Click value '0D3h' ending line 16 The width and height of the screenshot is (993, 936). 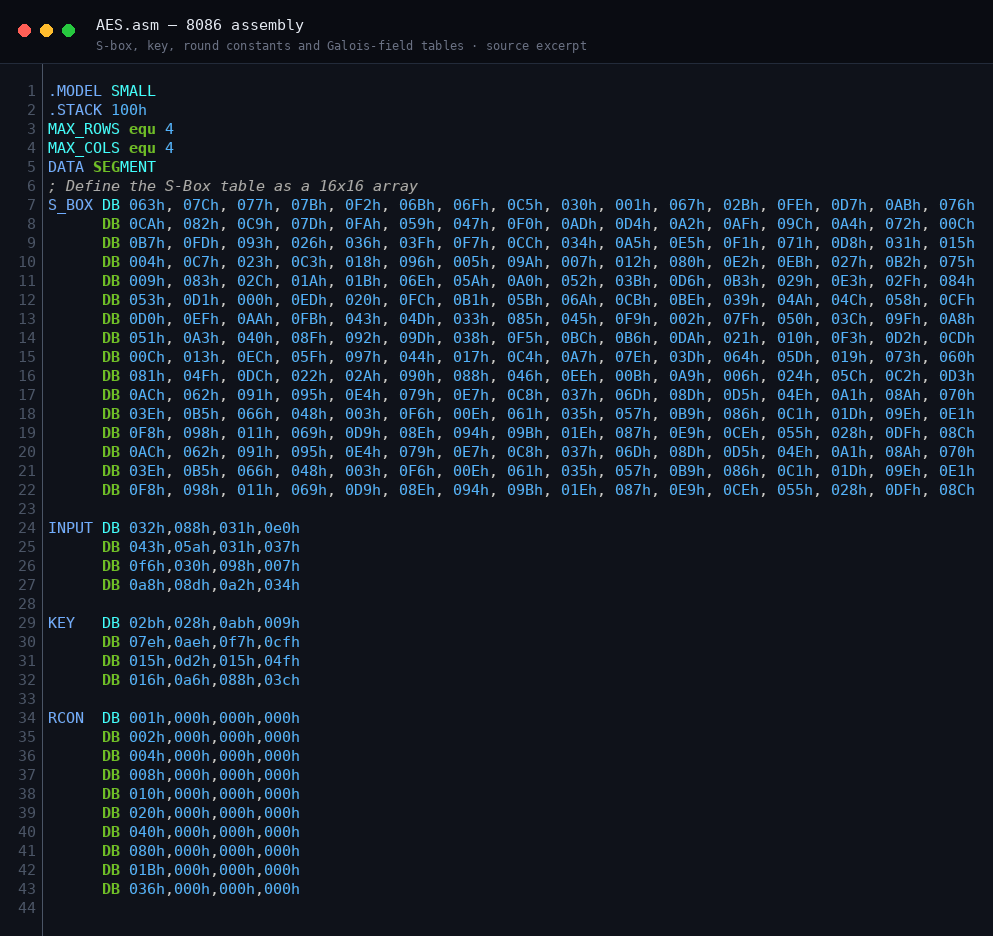956,376
